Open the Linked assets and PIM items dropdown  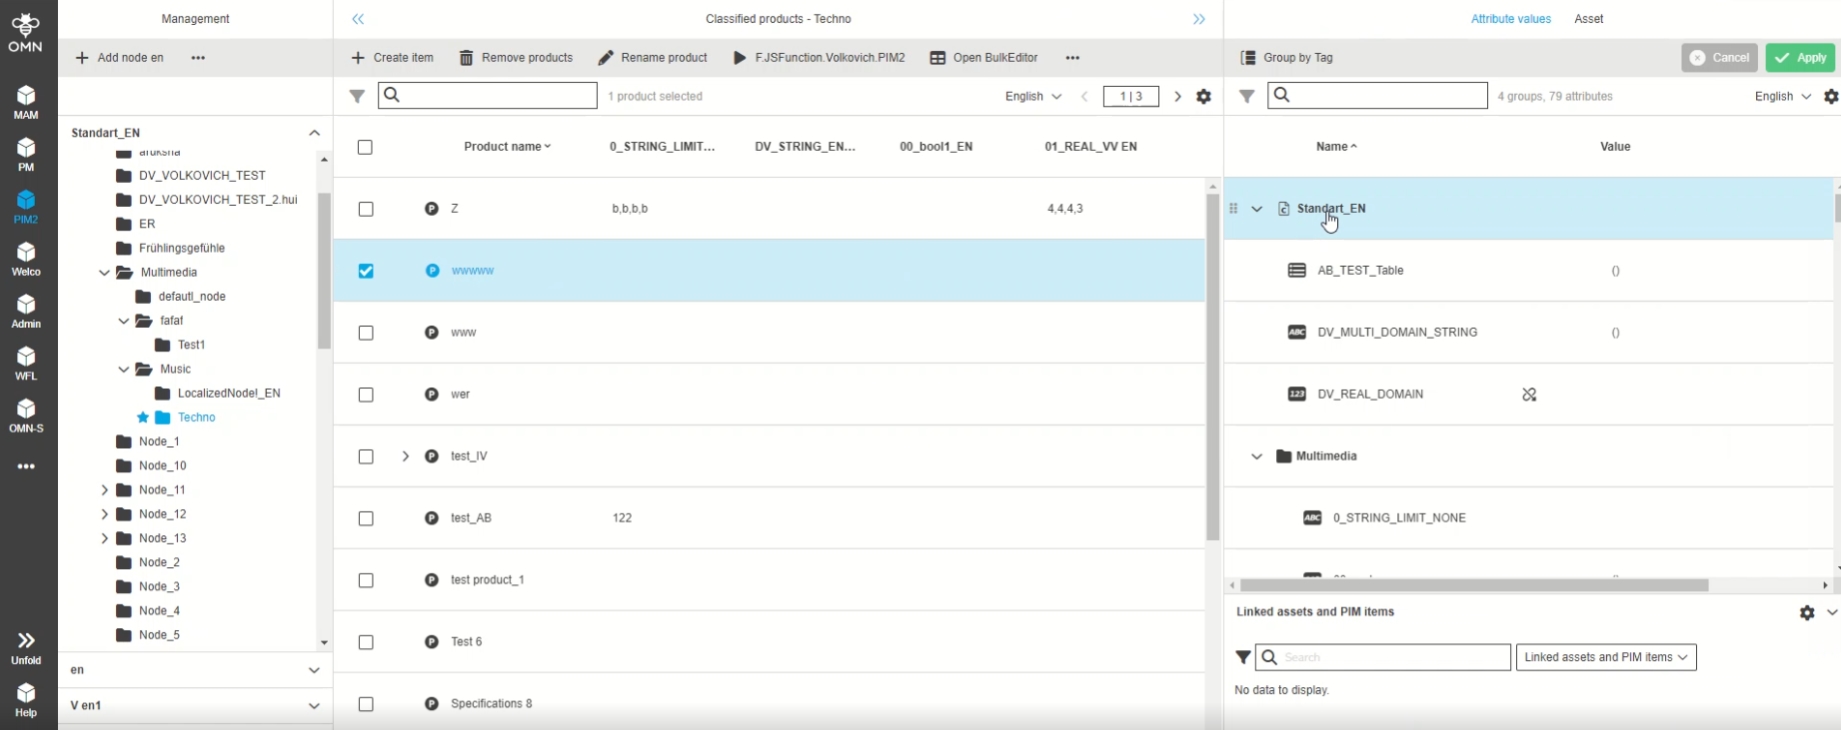point(1606,657)
